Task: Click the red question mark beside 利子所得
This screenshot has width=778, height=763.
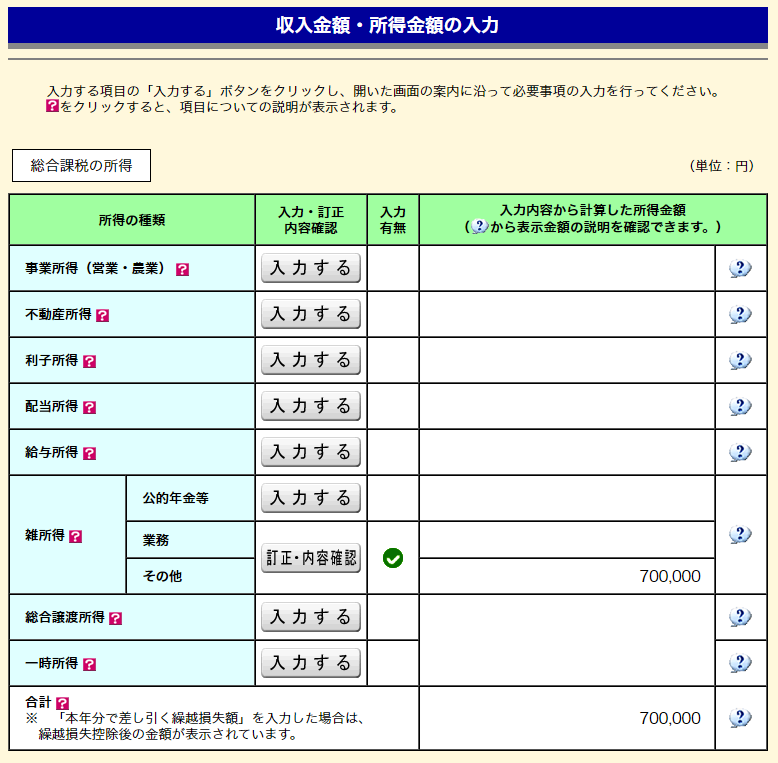Action: coord(89,361)
